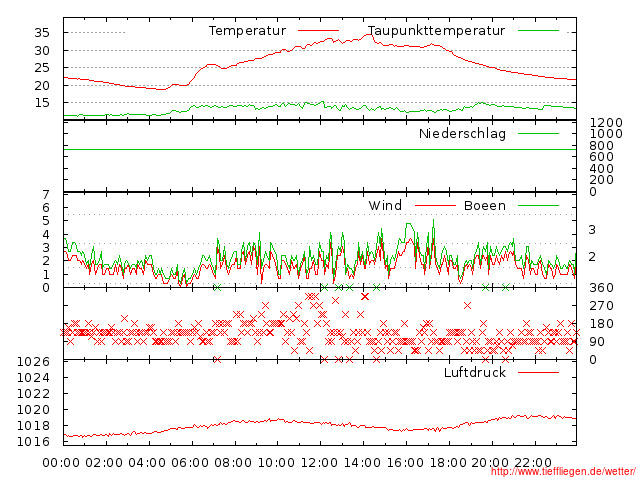Click the 35 value on temperature axis

tap(42, 33)
